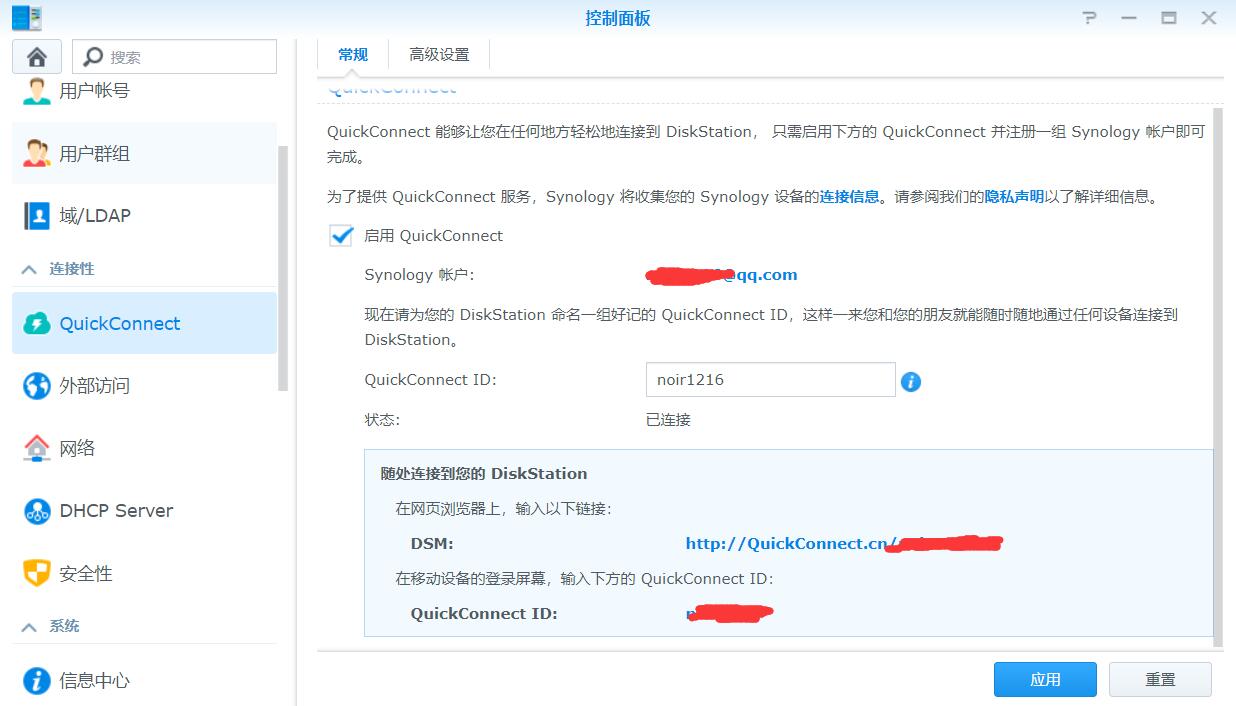Click the 搜索 search box
Viewport: 1236px width, 706px height.
click(x=175, y=57)
